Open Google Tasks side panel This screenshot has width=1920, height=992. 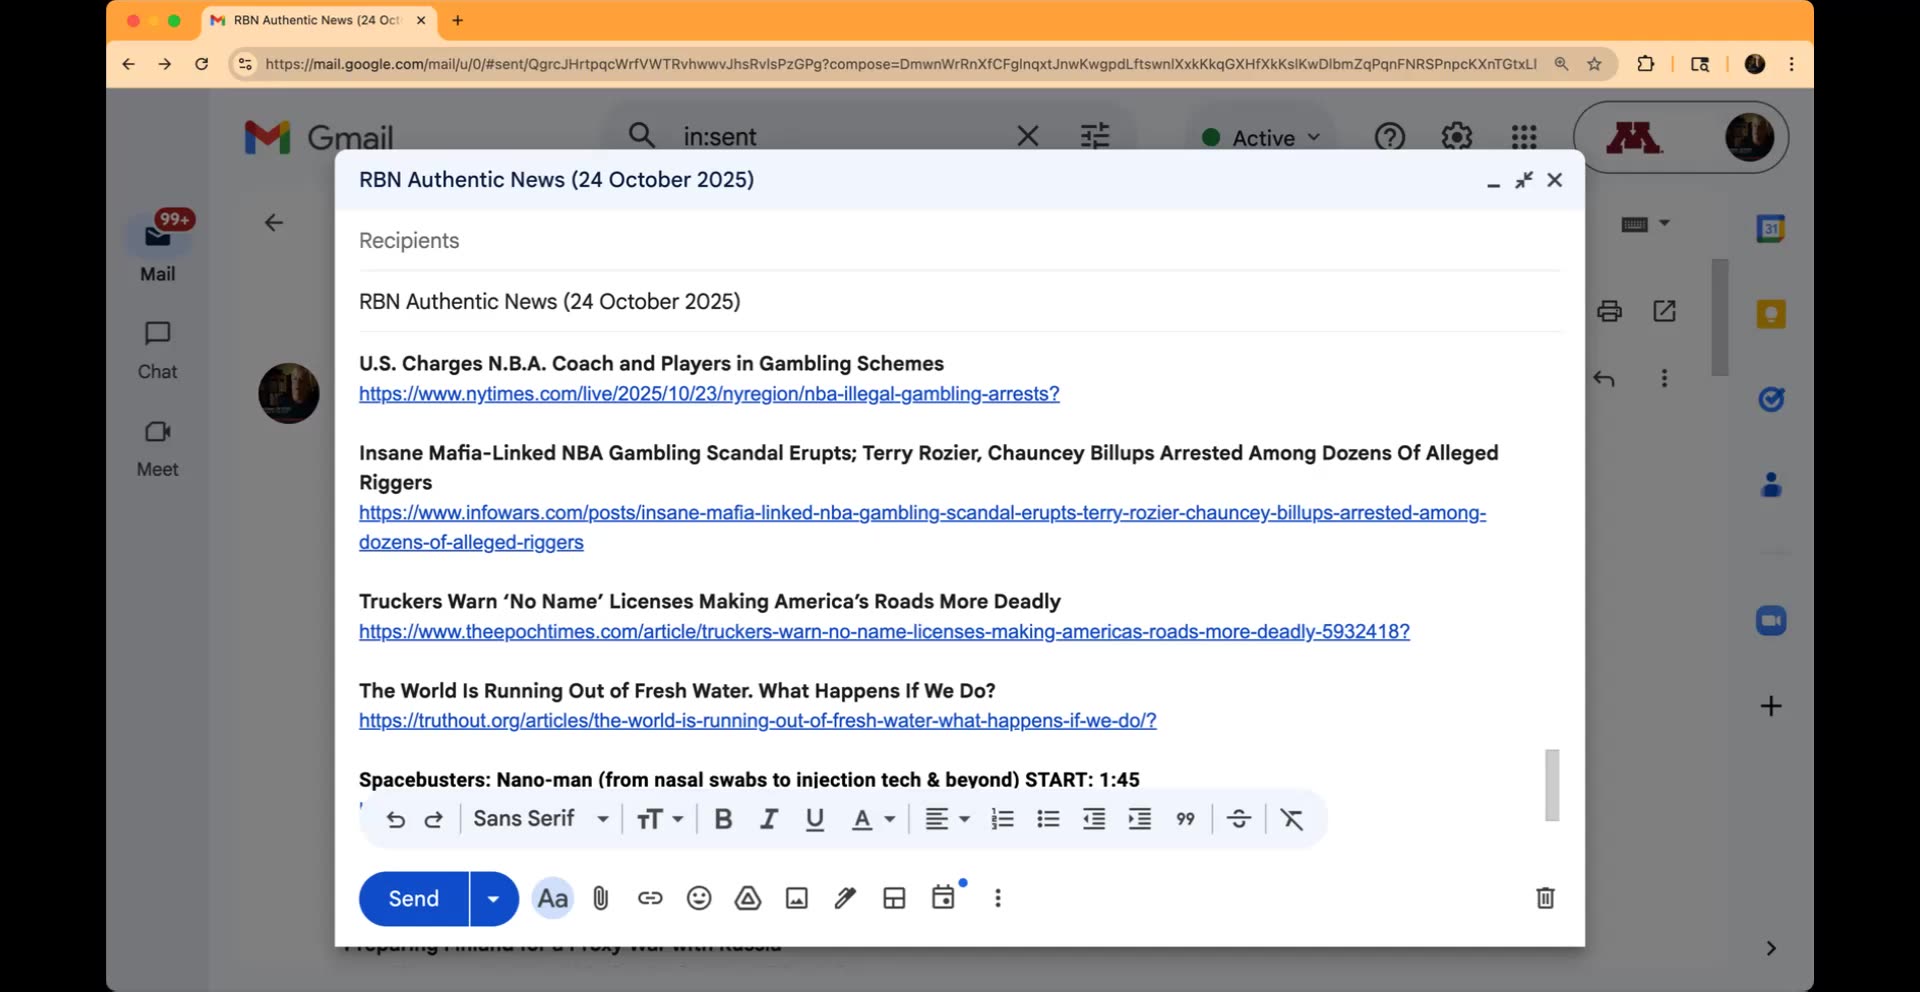pyautogui.click(x=1771, y=400)
